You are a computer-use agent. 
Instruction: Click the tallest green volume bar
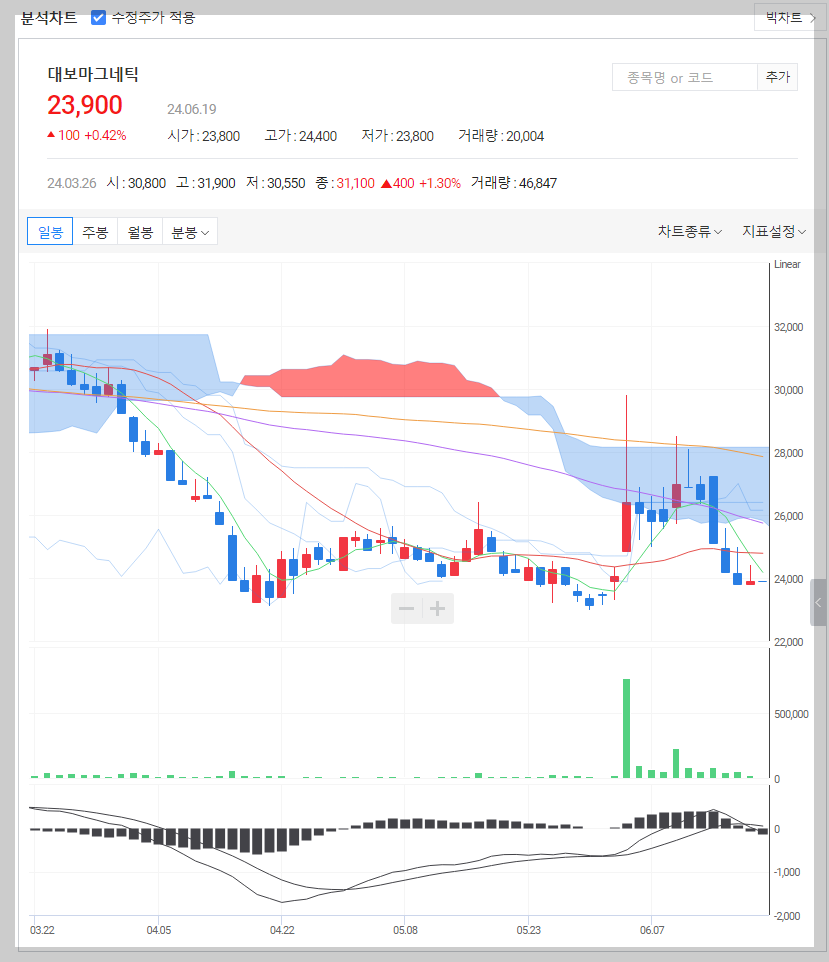pos(627,728)
